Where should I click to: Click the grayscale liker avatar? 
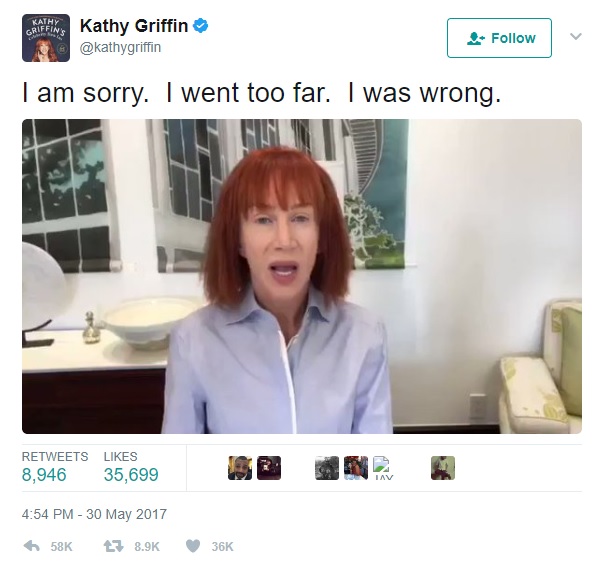point(327,468)
